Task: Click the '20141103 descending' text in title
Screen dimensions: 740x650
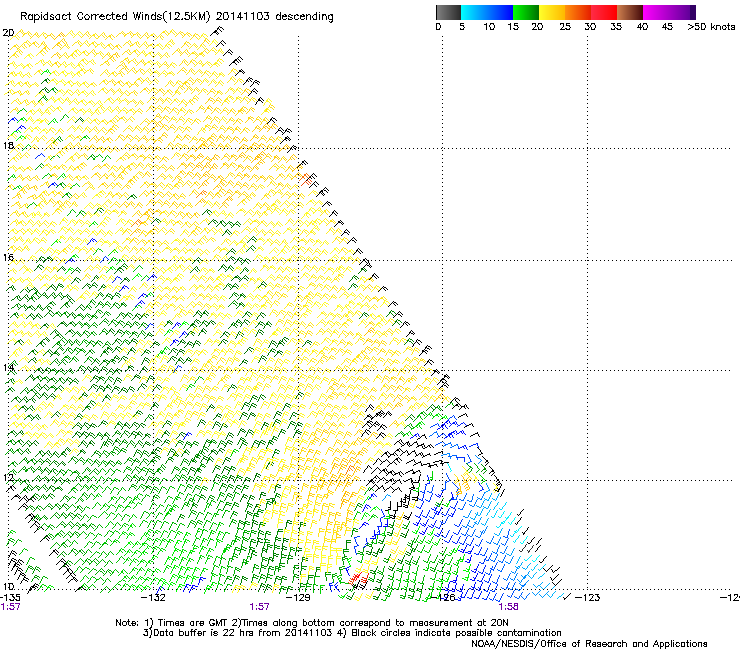Action: (x=275, y=17)
